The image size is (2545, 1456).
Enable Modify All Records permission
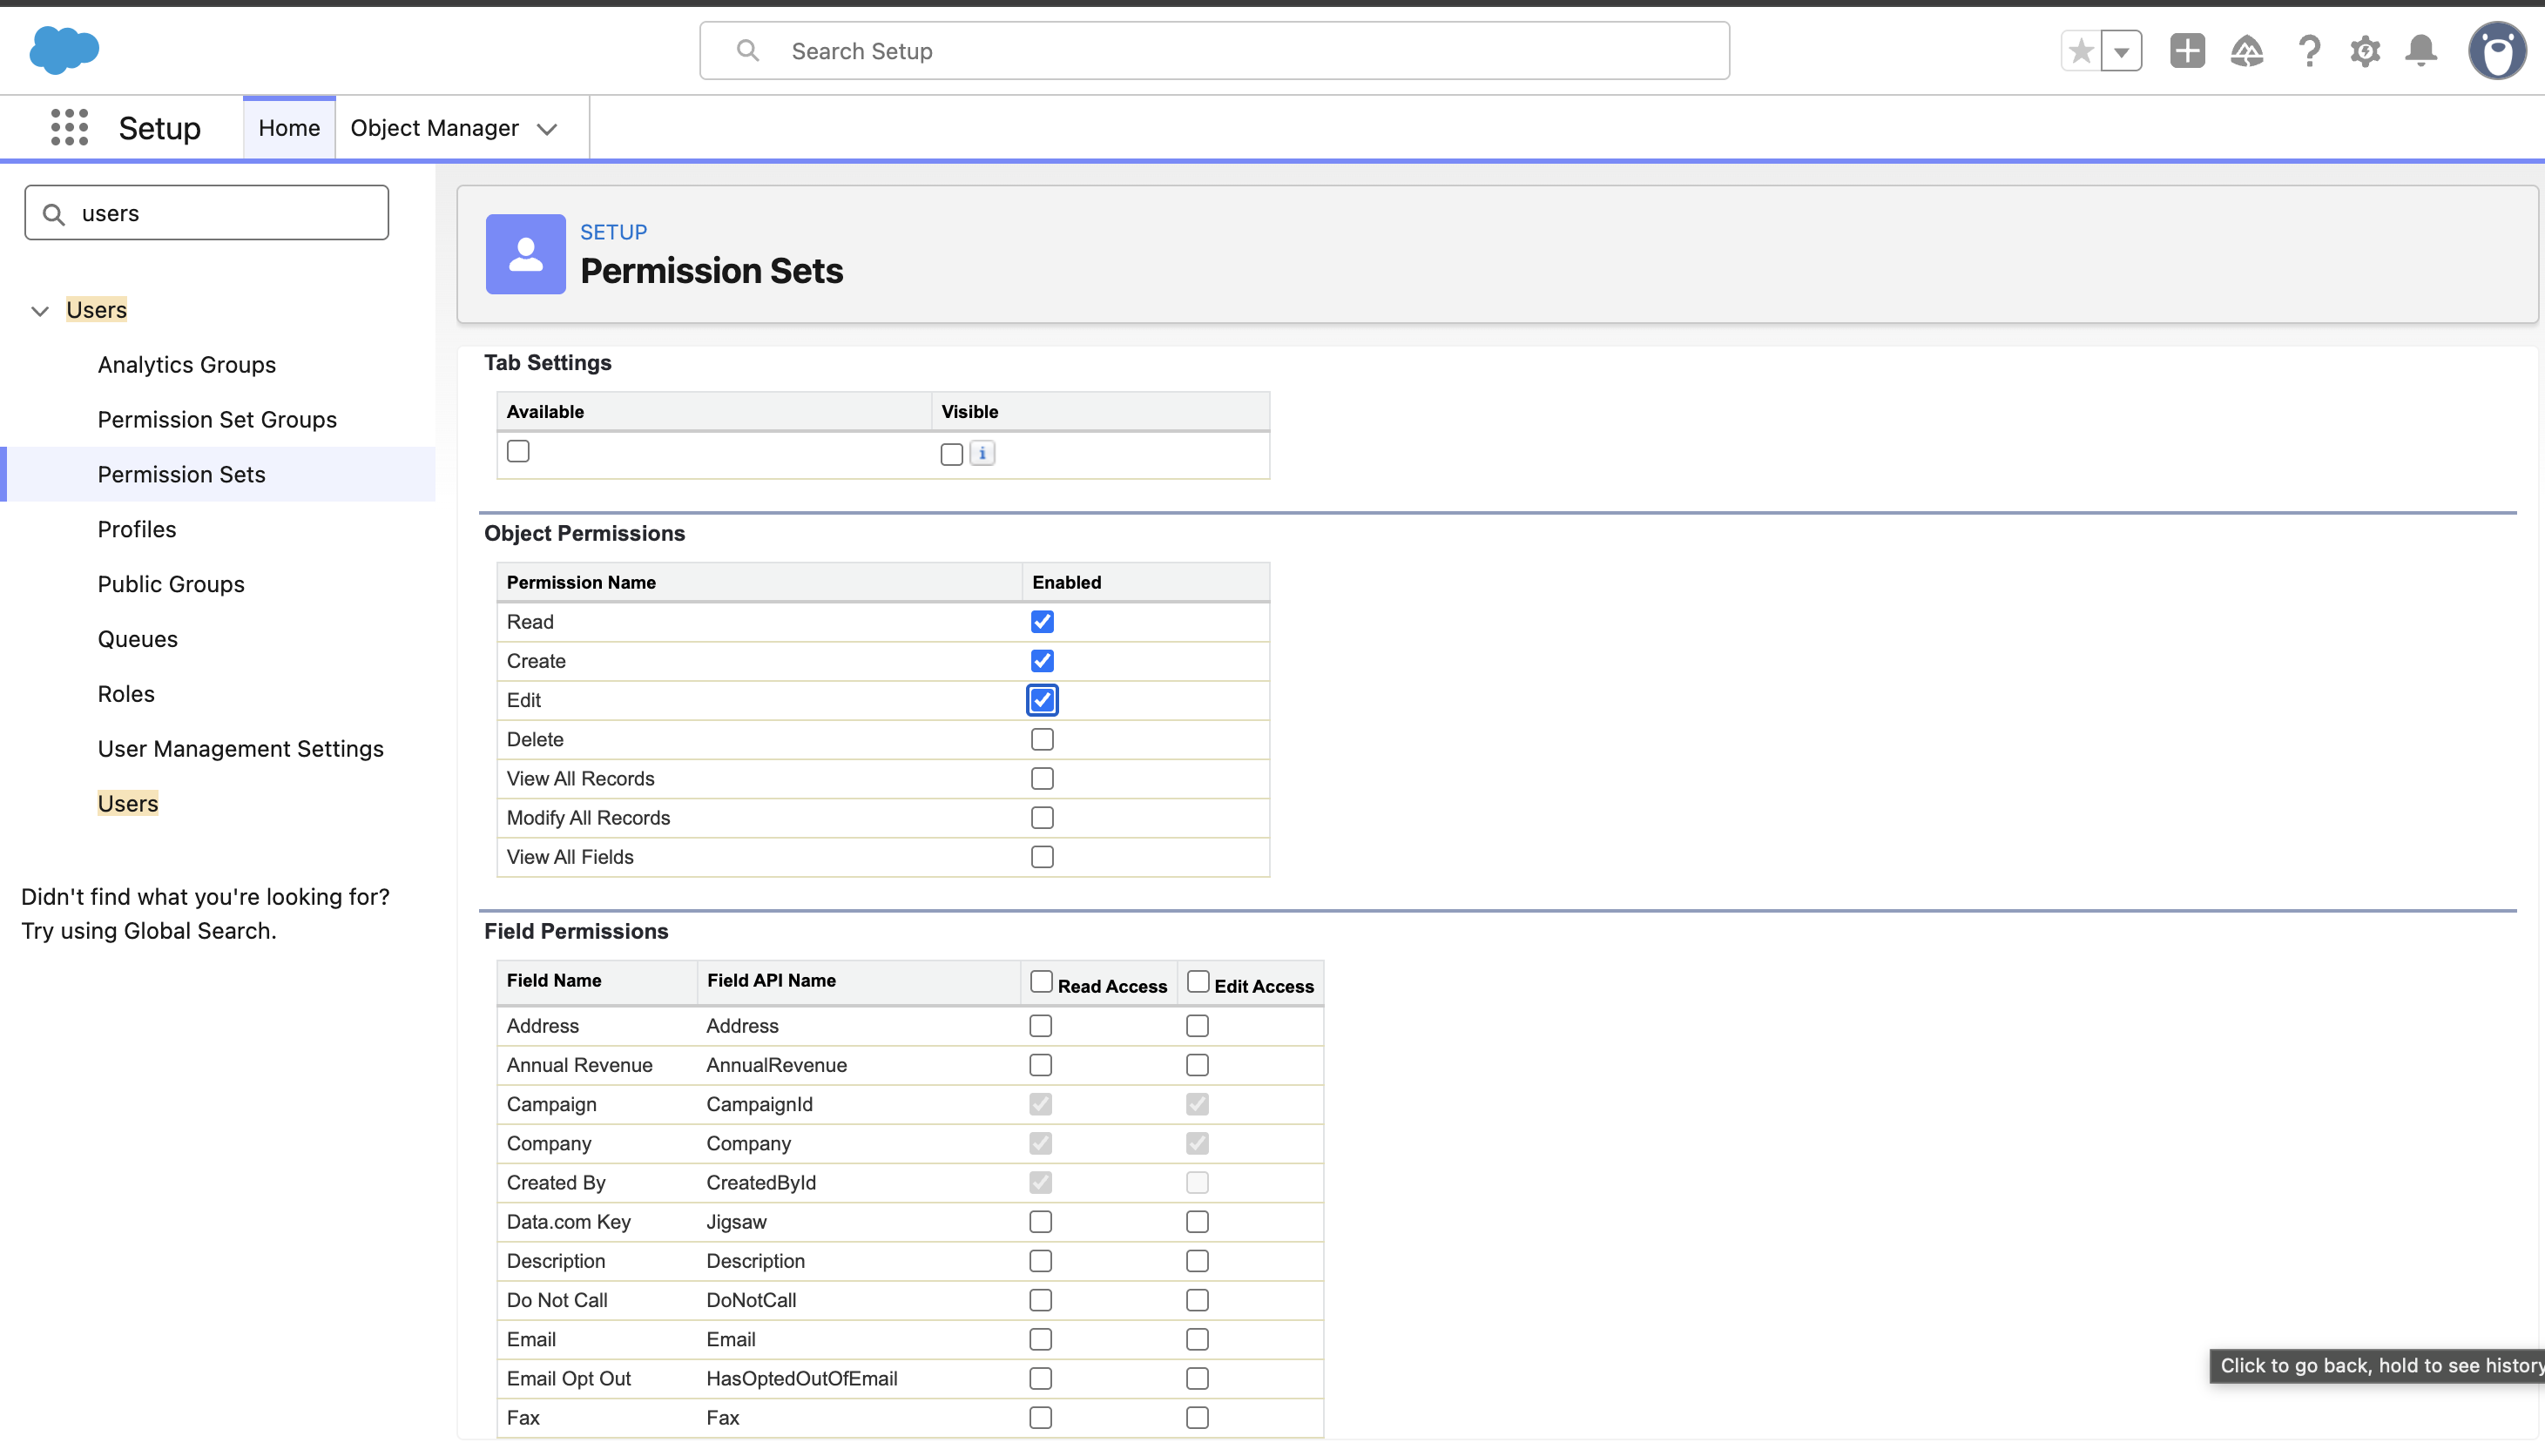pyautogui.click(x=1042, y=818)
